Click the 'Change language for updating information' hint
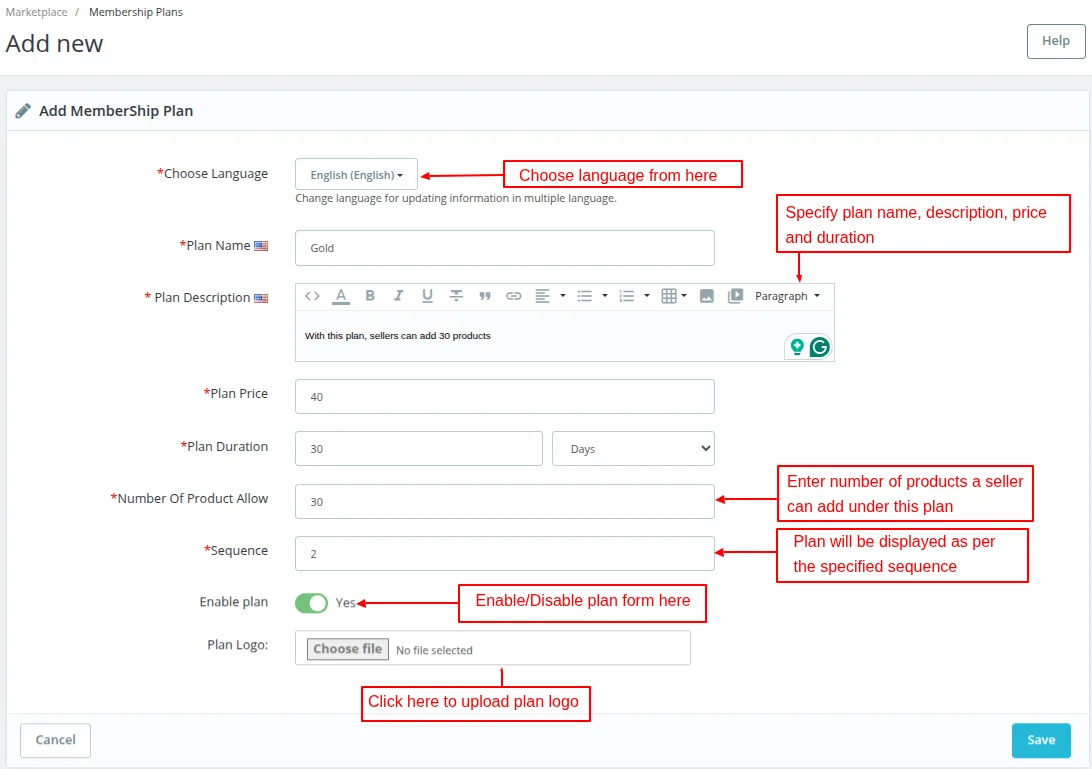 click(x=455, y=199)
